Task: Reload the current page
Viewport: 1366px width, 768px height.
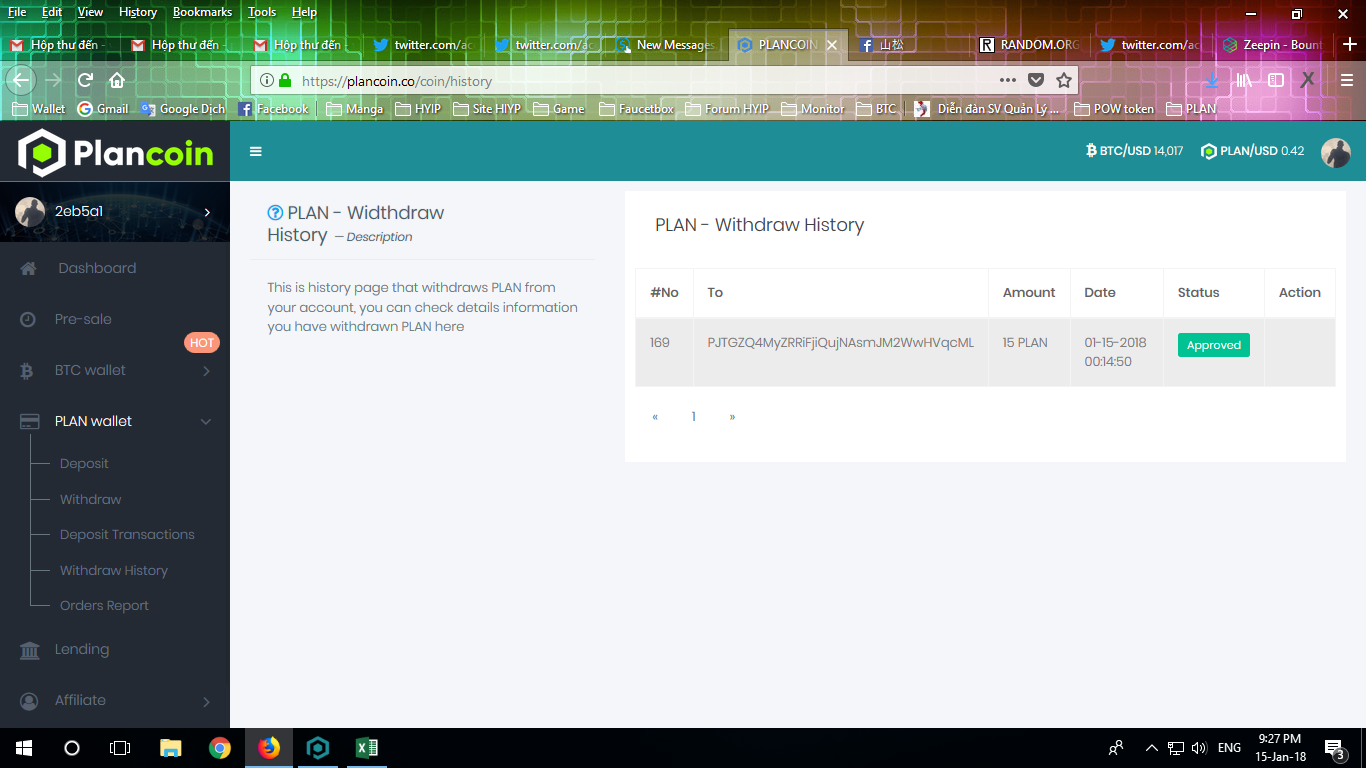Action: [86, 80]
